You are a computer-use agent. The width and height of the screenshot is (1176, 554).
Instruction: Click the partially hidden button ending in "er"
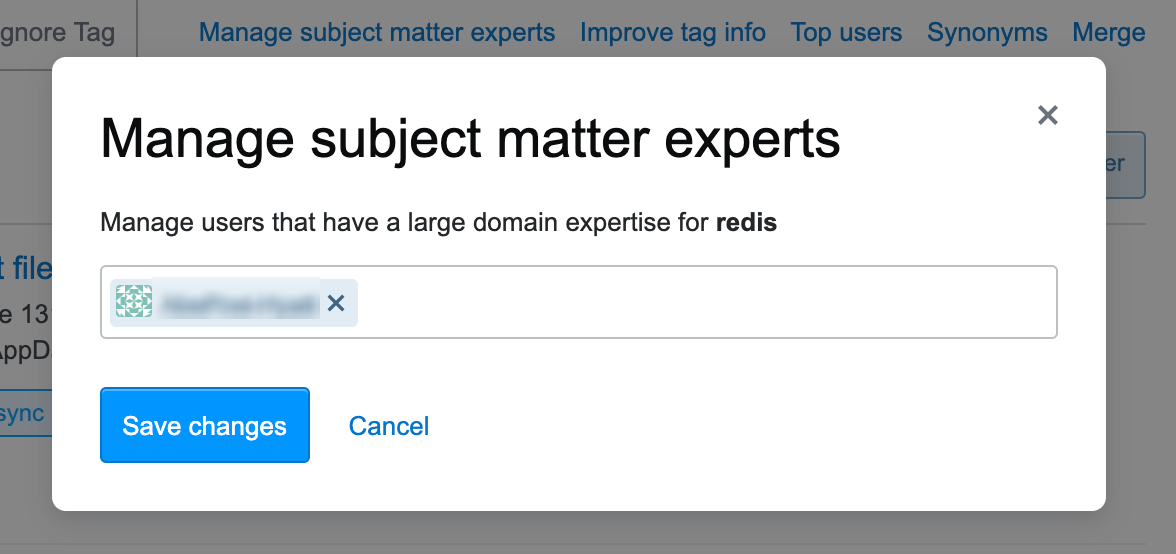pyautogui.click(x=1124, y=164)
